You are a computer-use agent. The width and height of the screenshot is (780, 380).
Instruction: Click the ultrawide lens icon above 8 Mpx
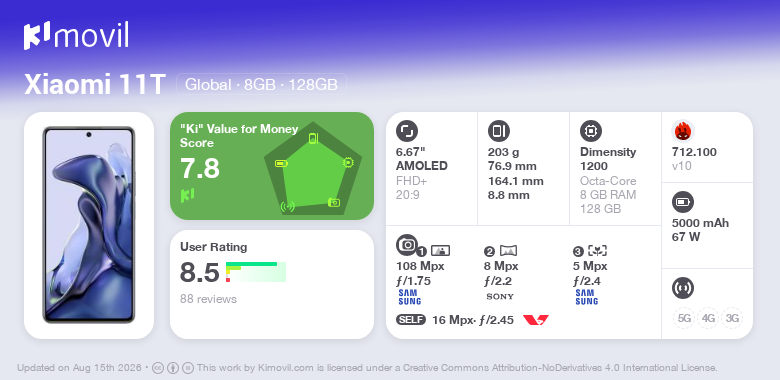508,251
